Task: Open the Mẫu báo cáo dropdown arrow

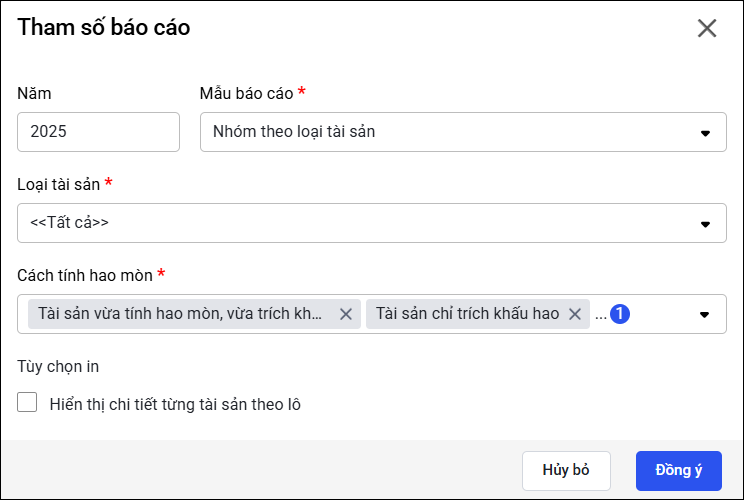Action: (x=705, y=132)
